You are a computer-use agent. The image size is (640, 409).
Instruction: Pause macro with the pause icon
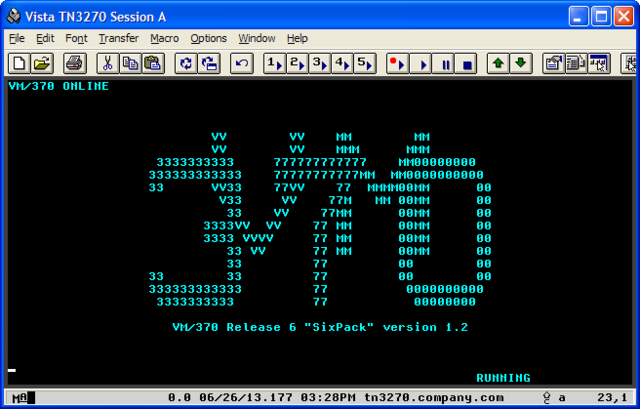[444, 64]
